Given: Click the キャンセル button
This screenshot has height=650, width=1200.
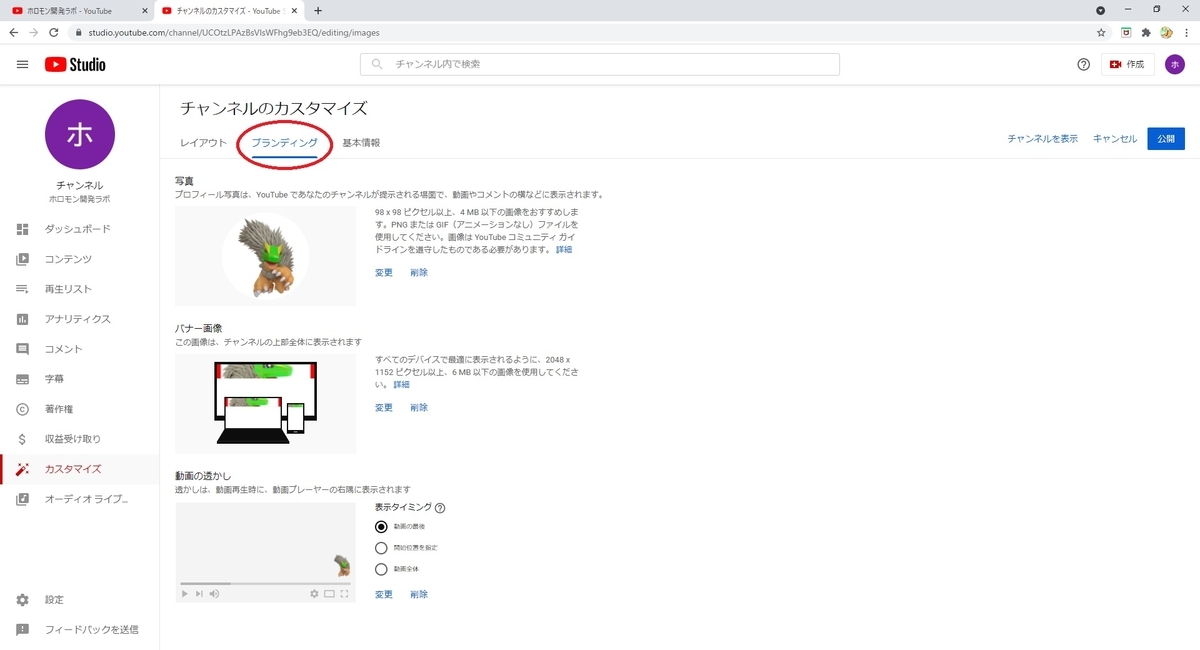Looking at the screenshot, I should tap(1114, 139).
